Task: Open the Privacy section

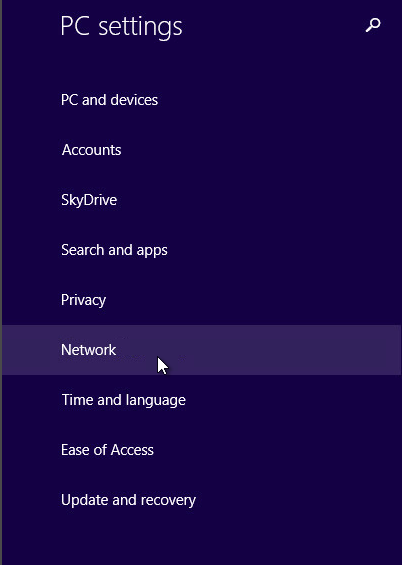Action: point(201,300)
